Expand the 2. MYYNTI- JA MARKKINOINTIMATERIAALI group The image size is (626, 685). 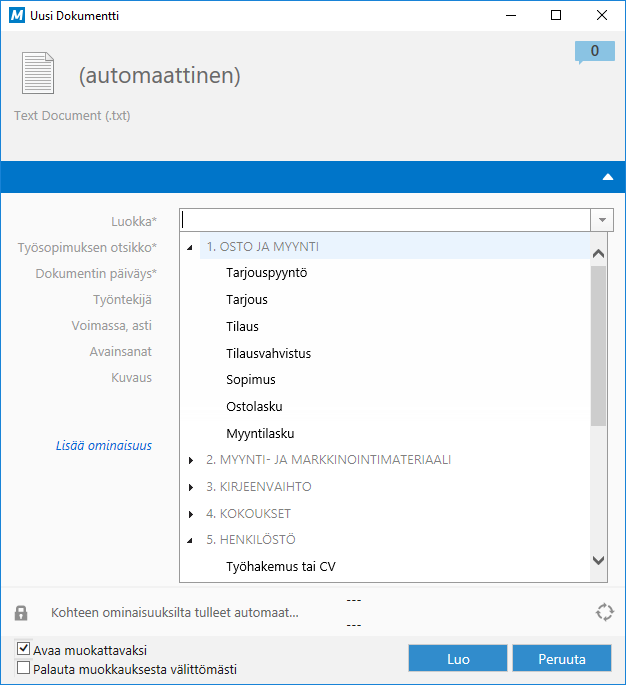191,460
